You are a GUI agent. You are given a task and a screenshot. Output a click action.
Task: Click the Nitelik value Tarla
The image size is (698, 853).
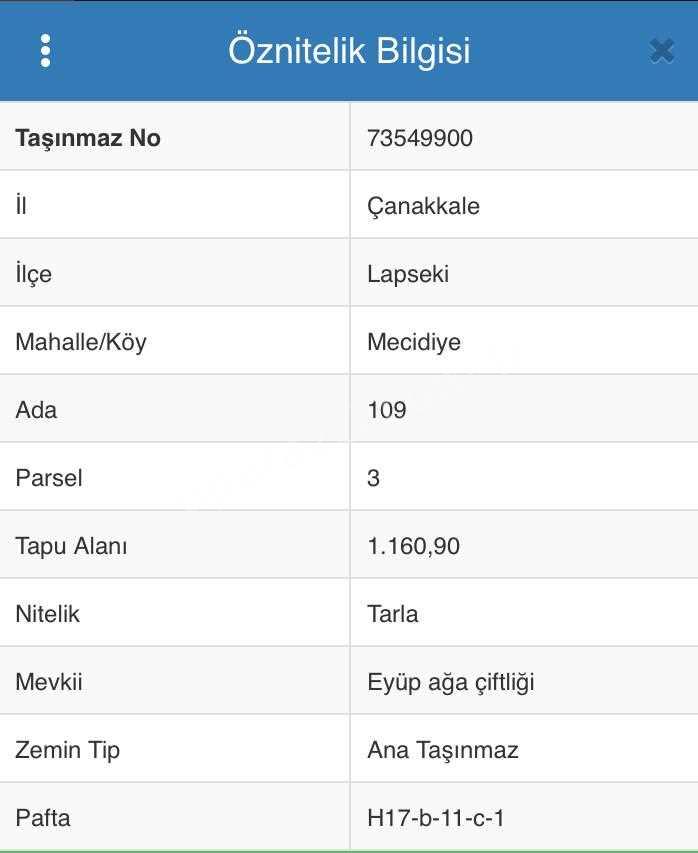(x=393, y=614)
